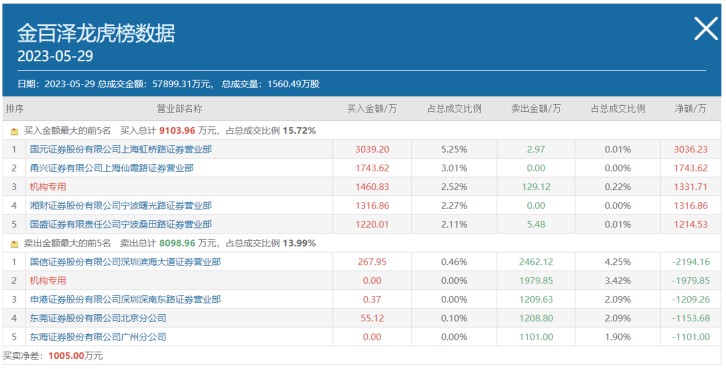
Task: Select buy percentage 2.11%
Action: click(454, 225)
